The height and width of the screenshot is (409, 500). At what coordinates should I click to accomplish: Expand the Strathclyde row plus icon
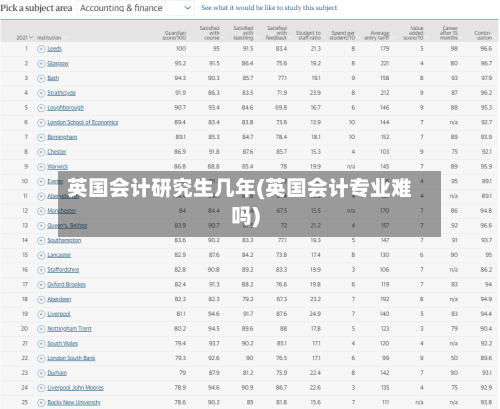[41, 93]
